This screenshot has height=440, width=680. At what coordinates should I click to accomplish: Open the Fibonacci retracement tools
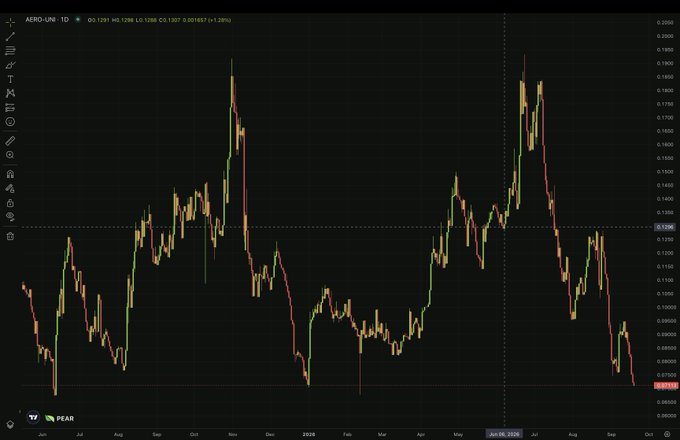10,51
